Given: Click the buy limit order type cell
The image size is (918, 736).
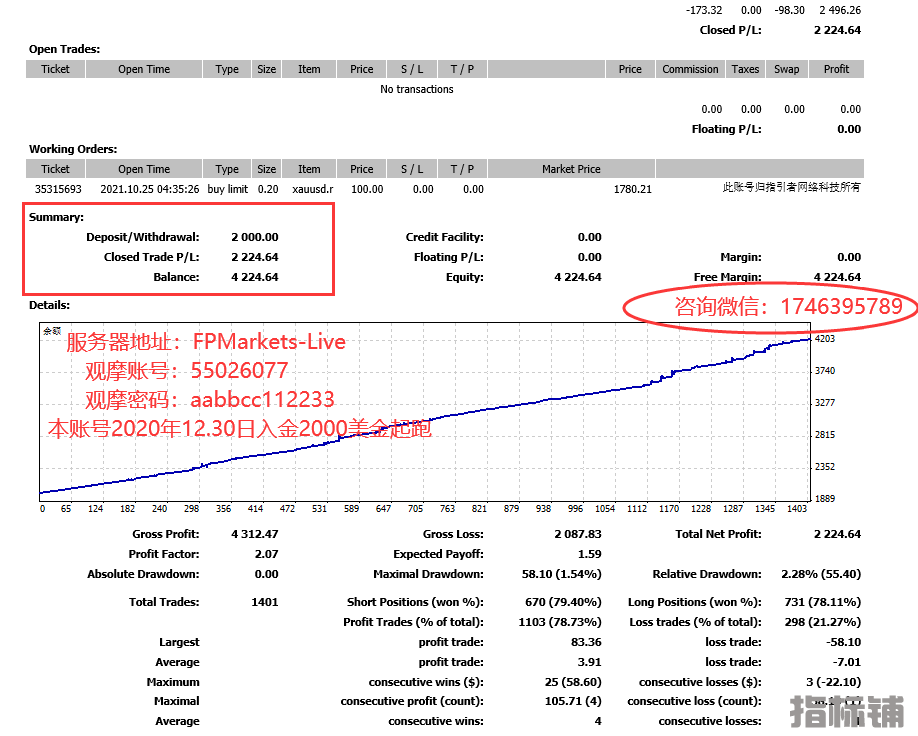Looking at the screenshot, I should [227, 189].
